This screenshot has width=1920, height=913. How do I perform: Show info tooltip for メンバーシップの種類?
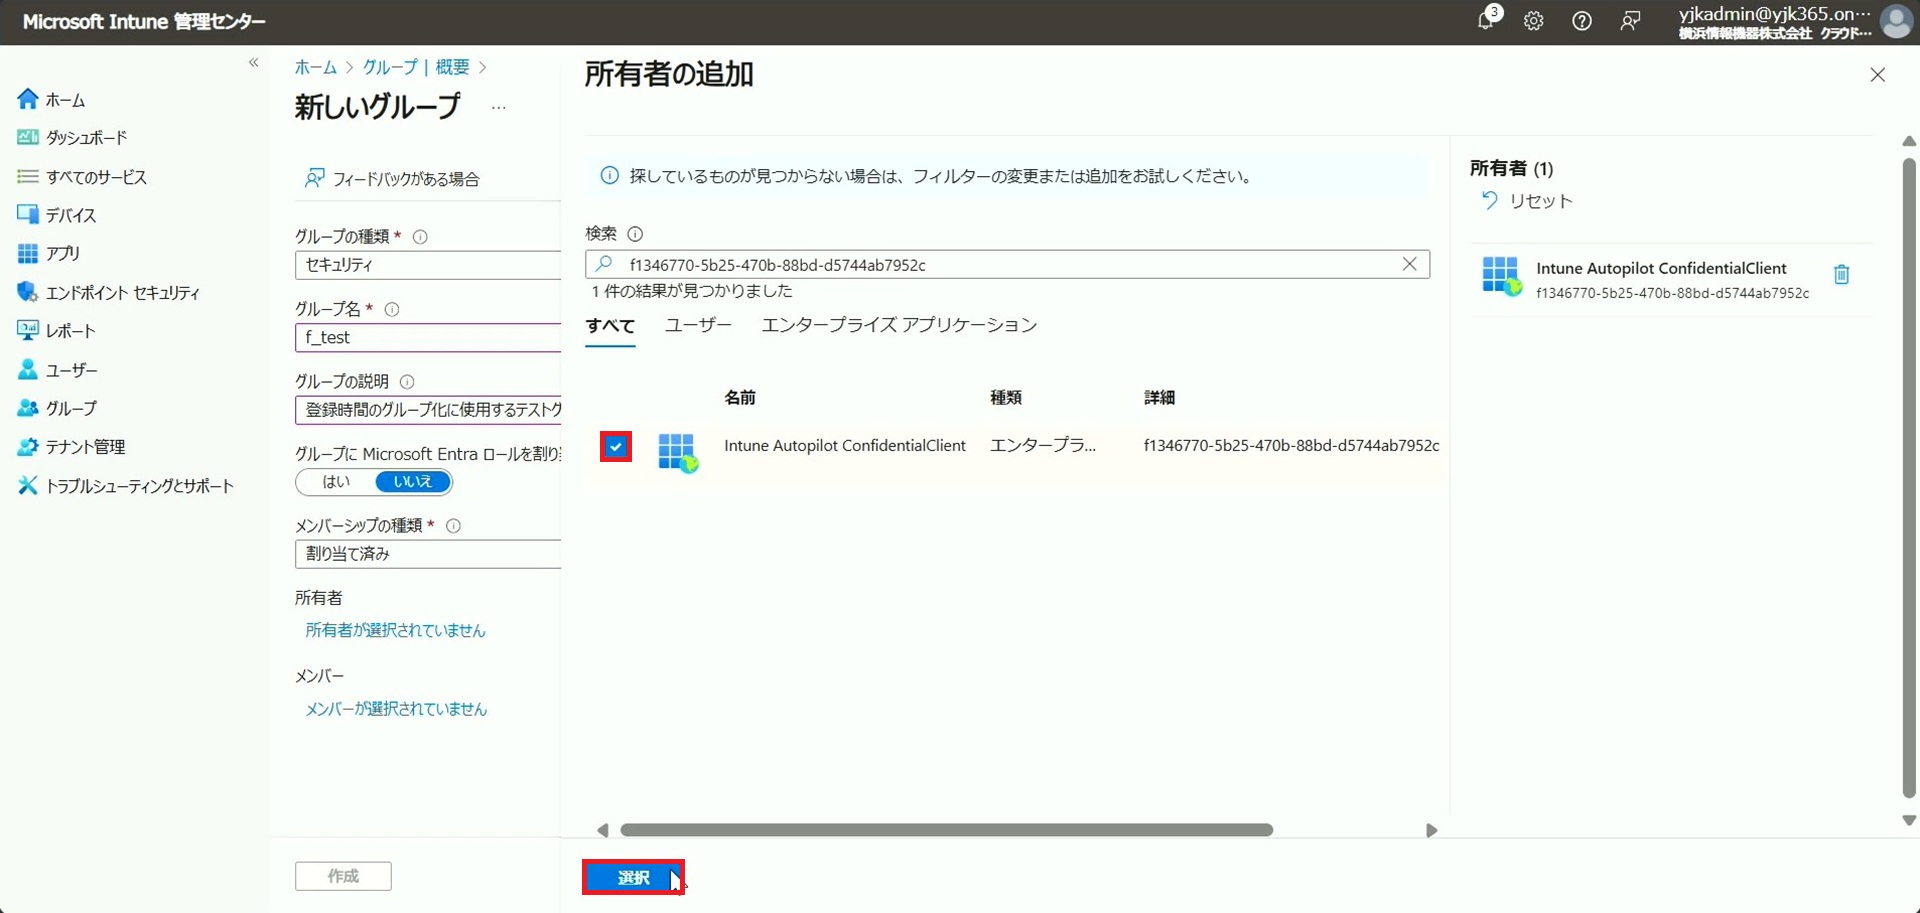tap(453, 526)
